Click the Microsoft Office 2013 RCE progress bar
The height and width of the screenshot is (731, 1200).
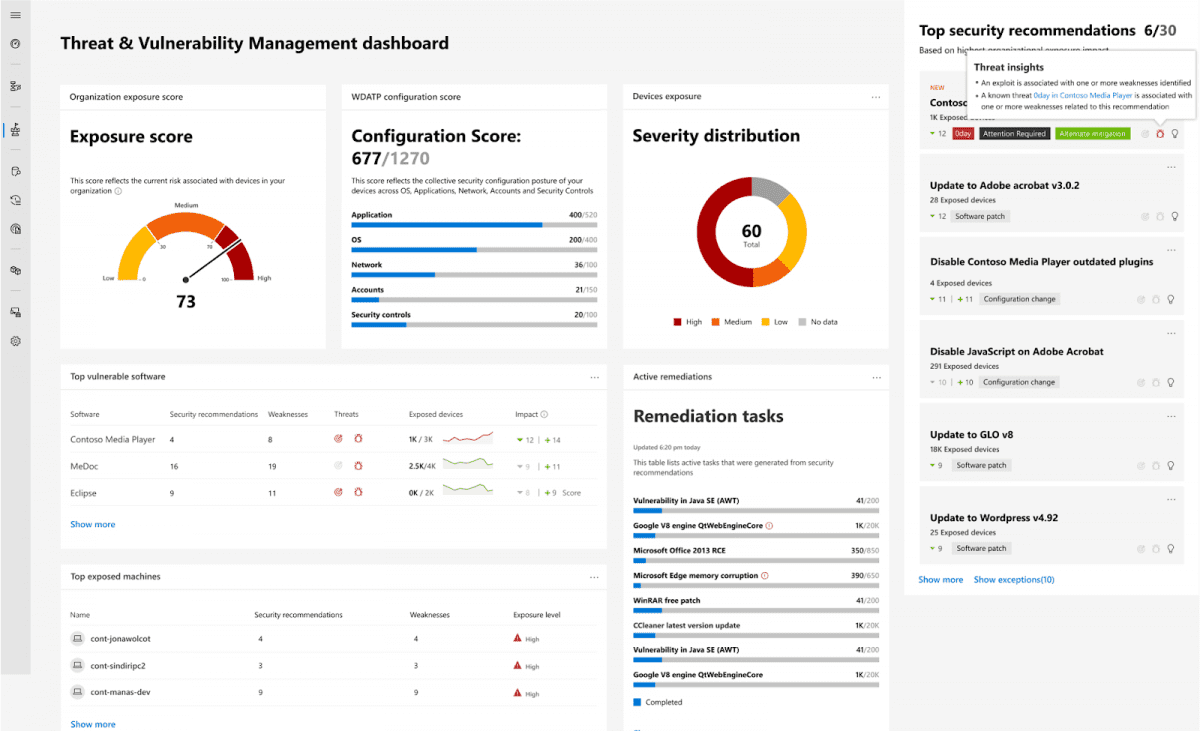[756, 560]
